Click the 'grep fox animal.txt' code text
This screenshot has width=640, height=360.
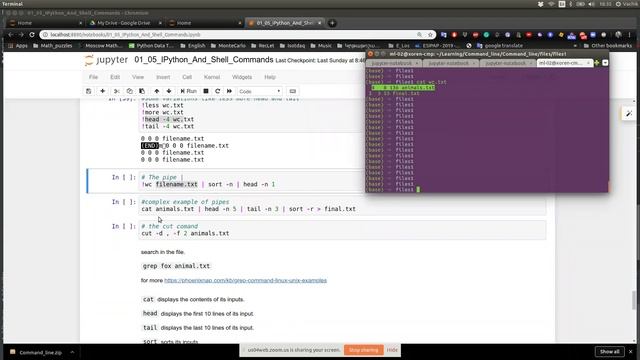point(176,266)
